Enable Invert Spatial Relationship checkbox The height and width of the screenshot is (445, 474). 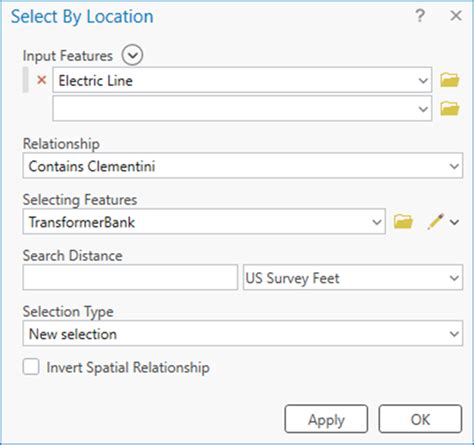[x=31, y=367]
